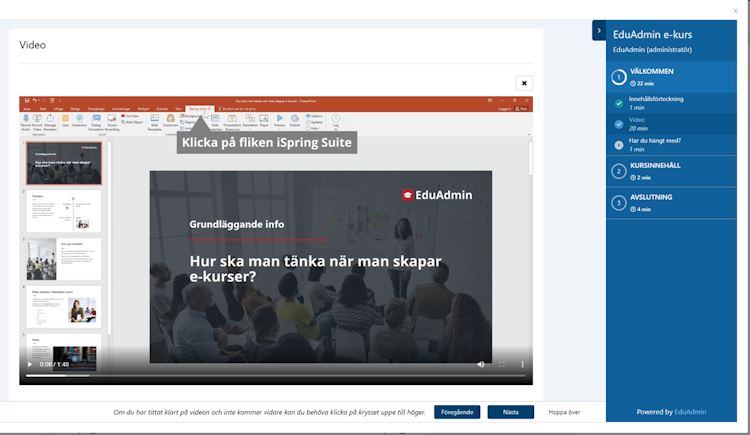Click the close X at the window's top right
Image resolution: width=750 pixels, height=435 pixels.
click(x=735, y=11)
